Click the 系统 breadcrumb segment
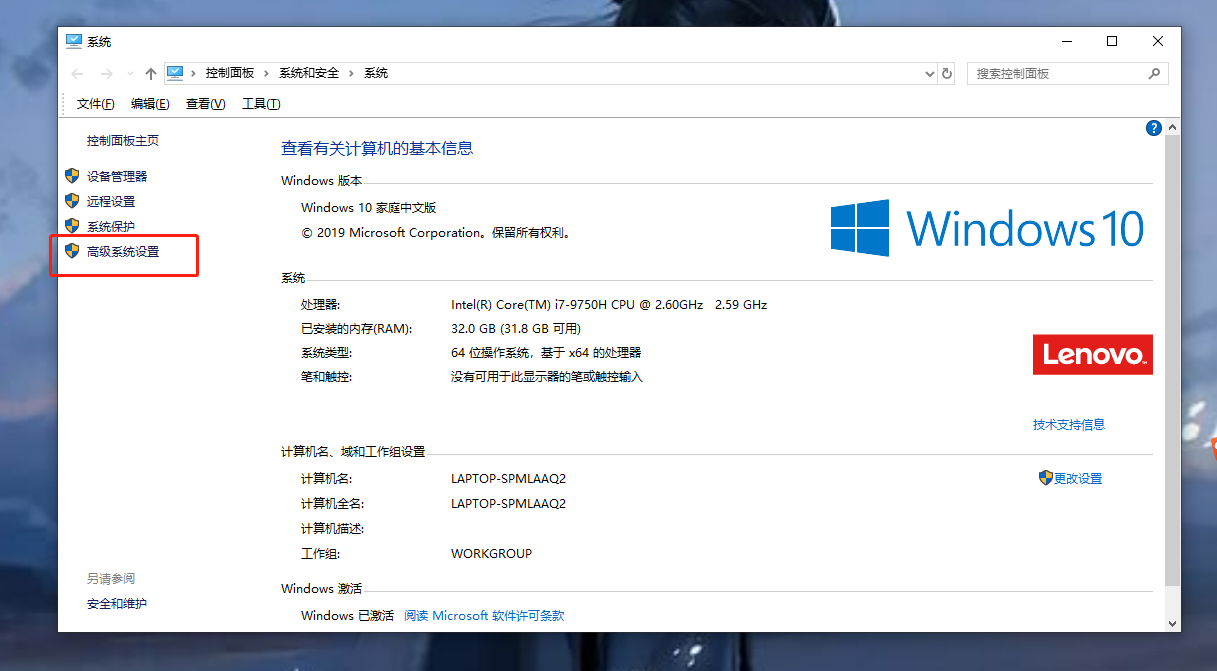The height and width of the screenshot is (671, 1217). click(376, 73)
